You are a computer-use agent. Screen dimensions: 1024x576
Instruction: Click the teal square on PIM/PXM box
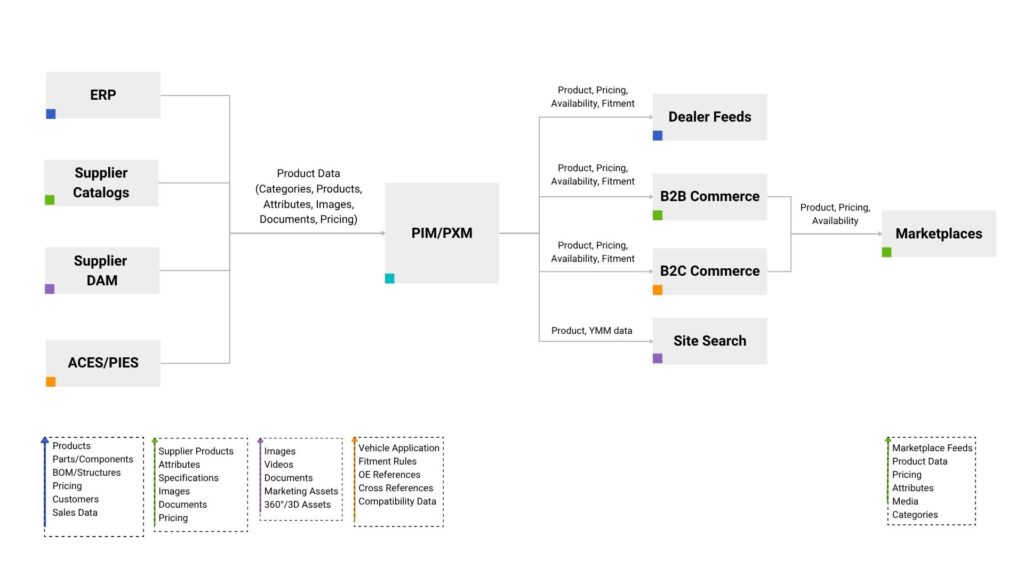(x=390, y=278)
